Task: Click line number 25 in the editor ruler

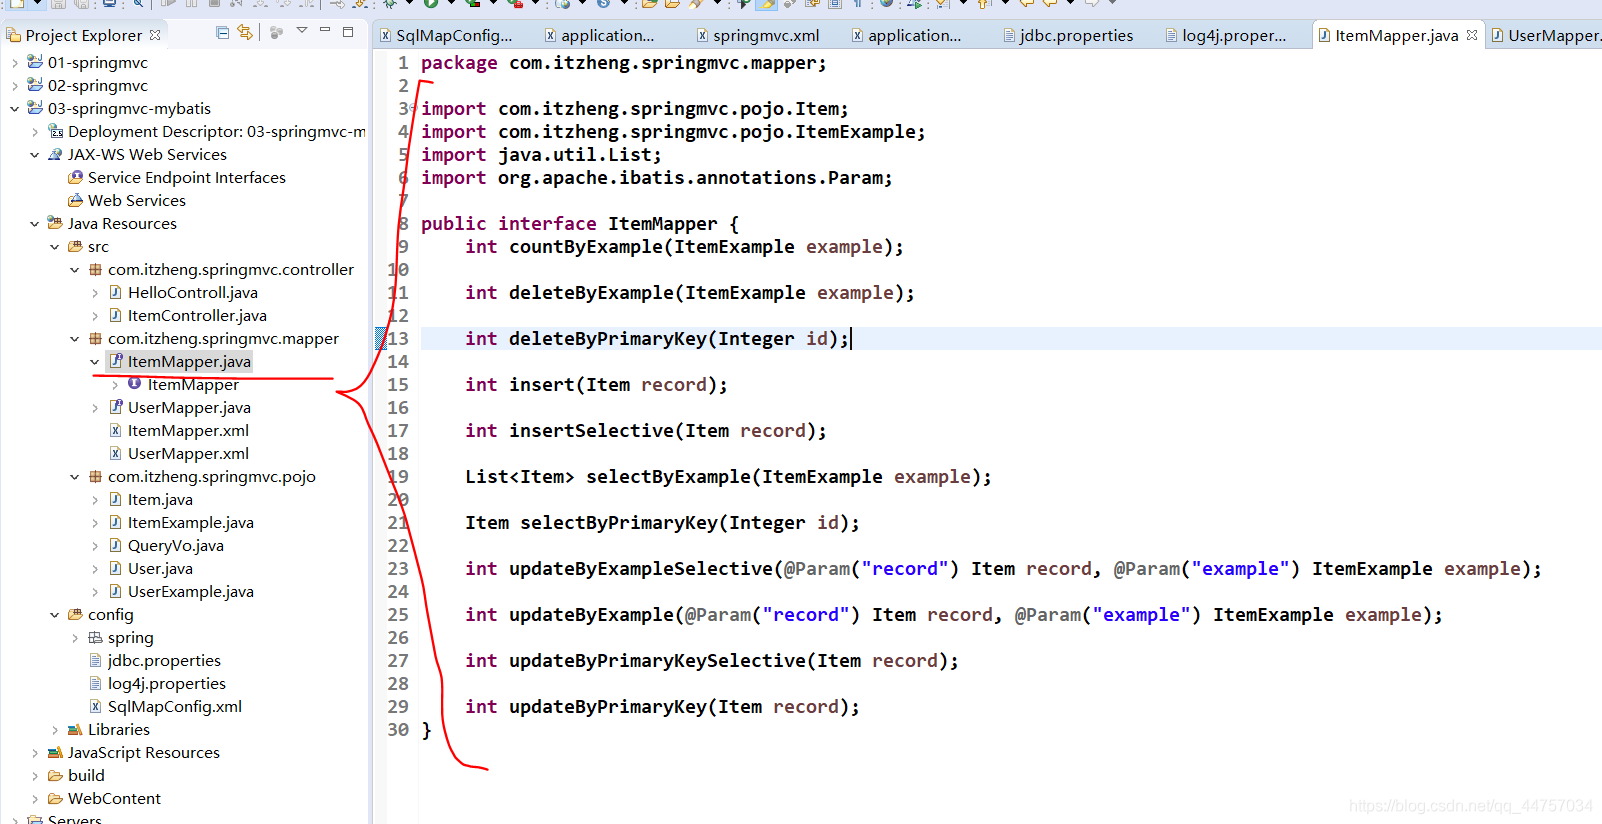Action: 398,614
